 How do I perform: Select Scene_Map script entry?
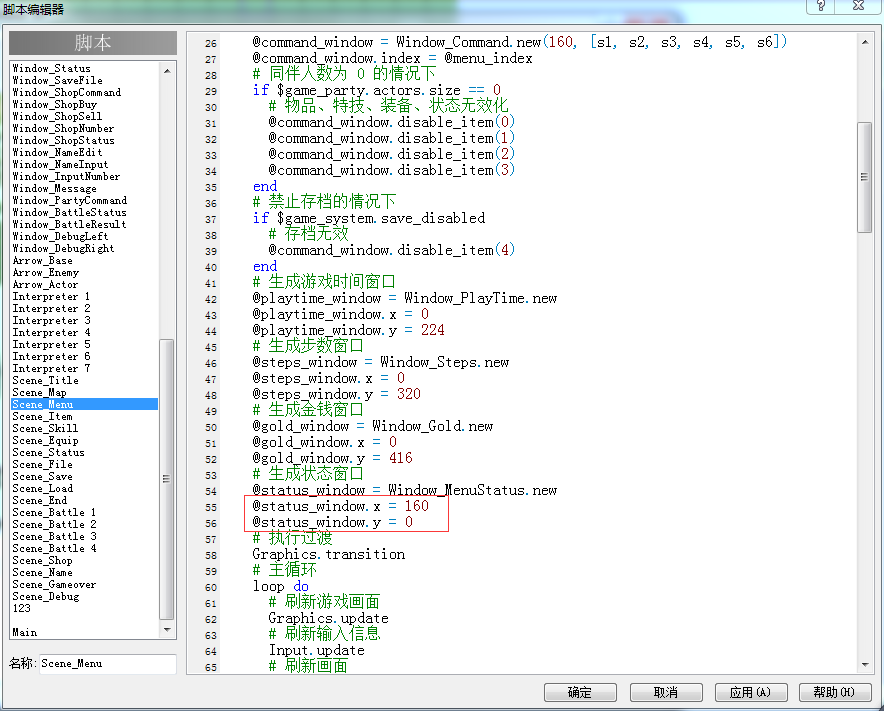tap(39, 392)
